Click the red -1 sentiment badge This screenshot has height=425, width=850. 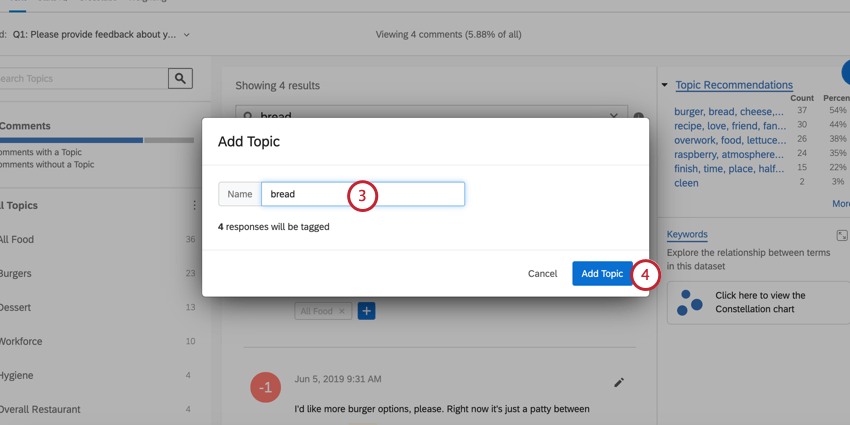coord(265,387)
